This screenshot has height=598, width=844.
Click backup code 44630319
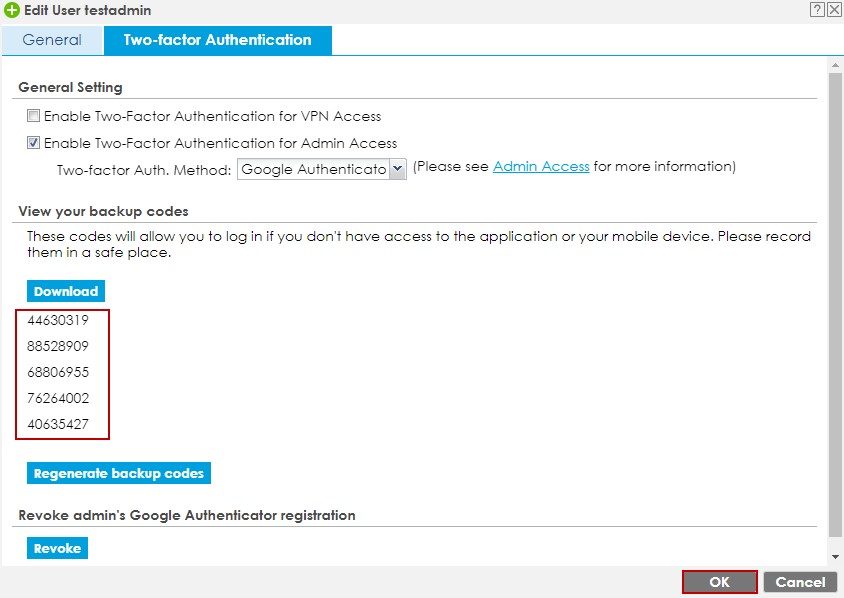click(x=58, y=320)
